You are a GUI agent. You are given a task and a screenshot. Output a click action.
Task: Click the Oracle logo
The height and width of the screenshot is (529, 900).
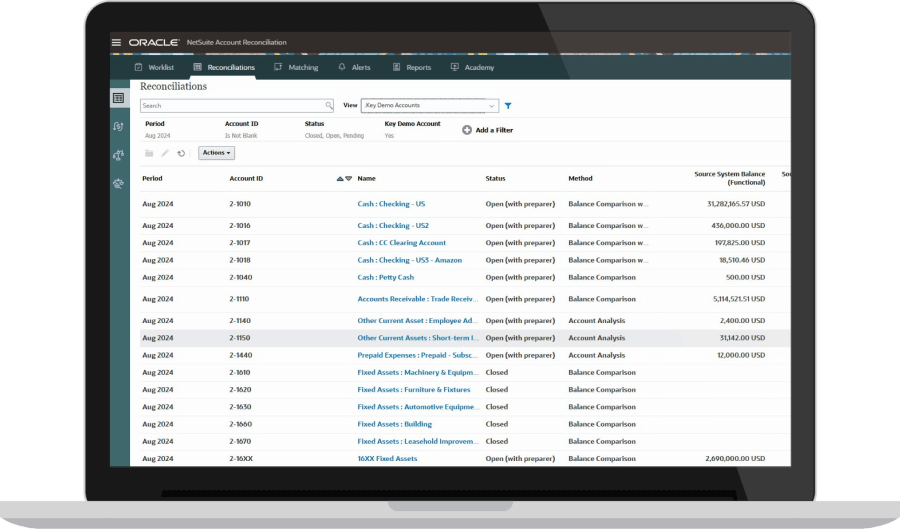coord(154,42)
